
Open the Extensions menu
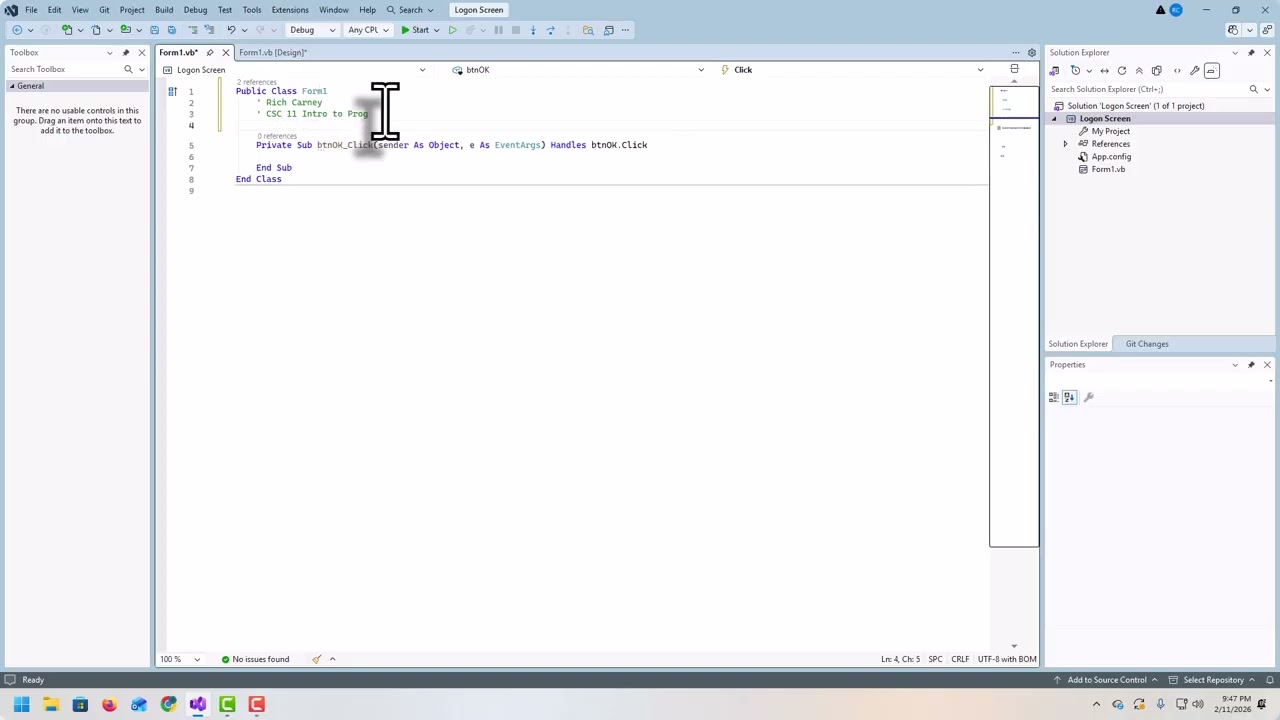click(290, 10)
